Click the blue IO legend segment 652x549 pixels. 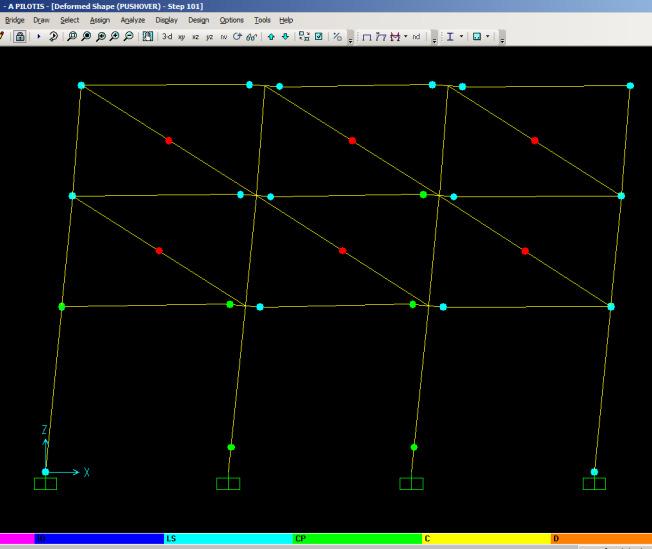99,539
